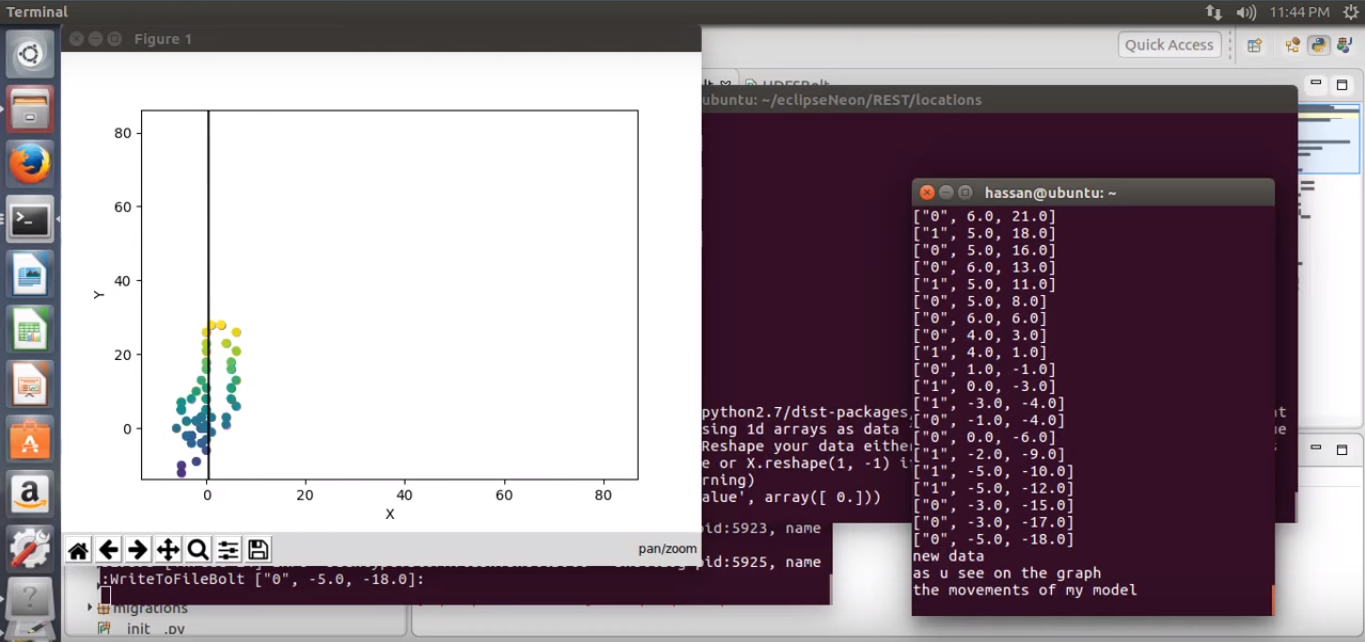Maximize the Eclipse editor view panel

point(1340,85)
